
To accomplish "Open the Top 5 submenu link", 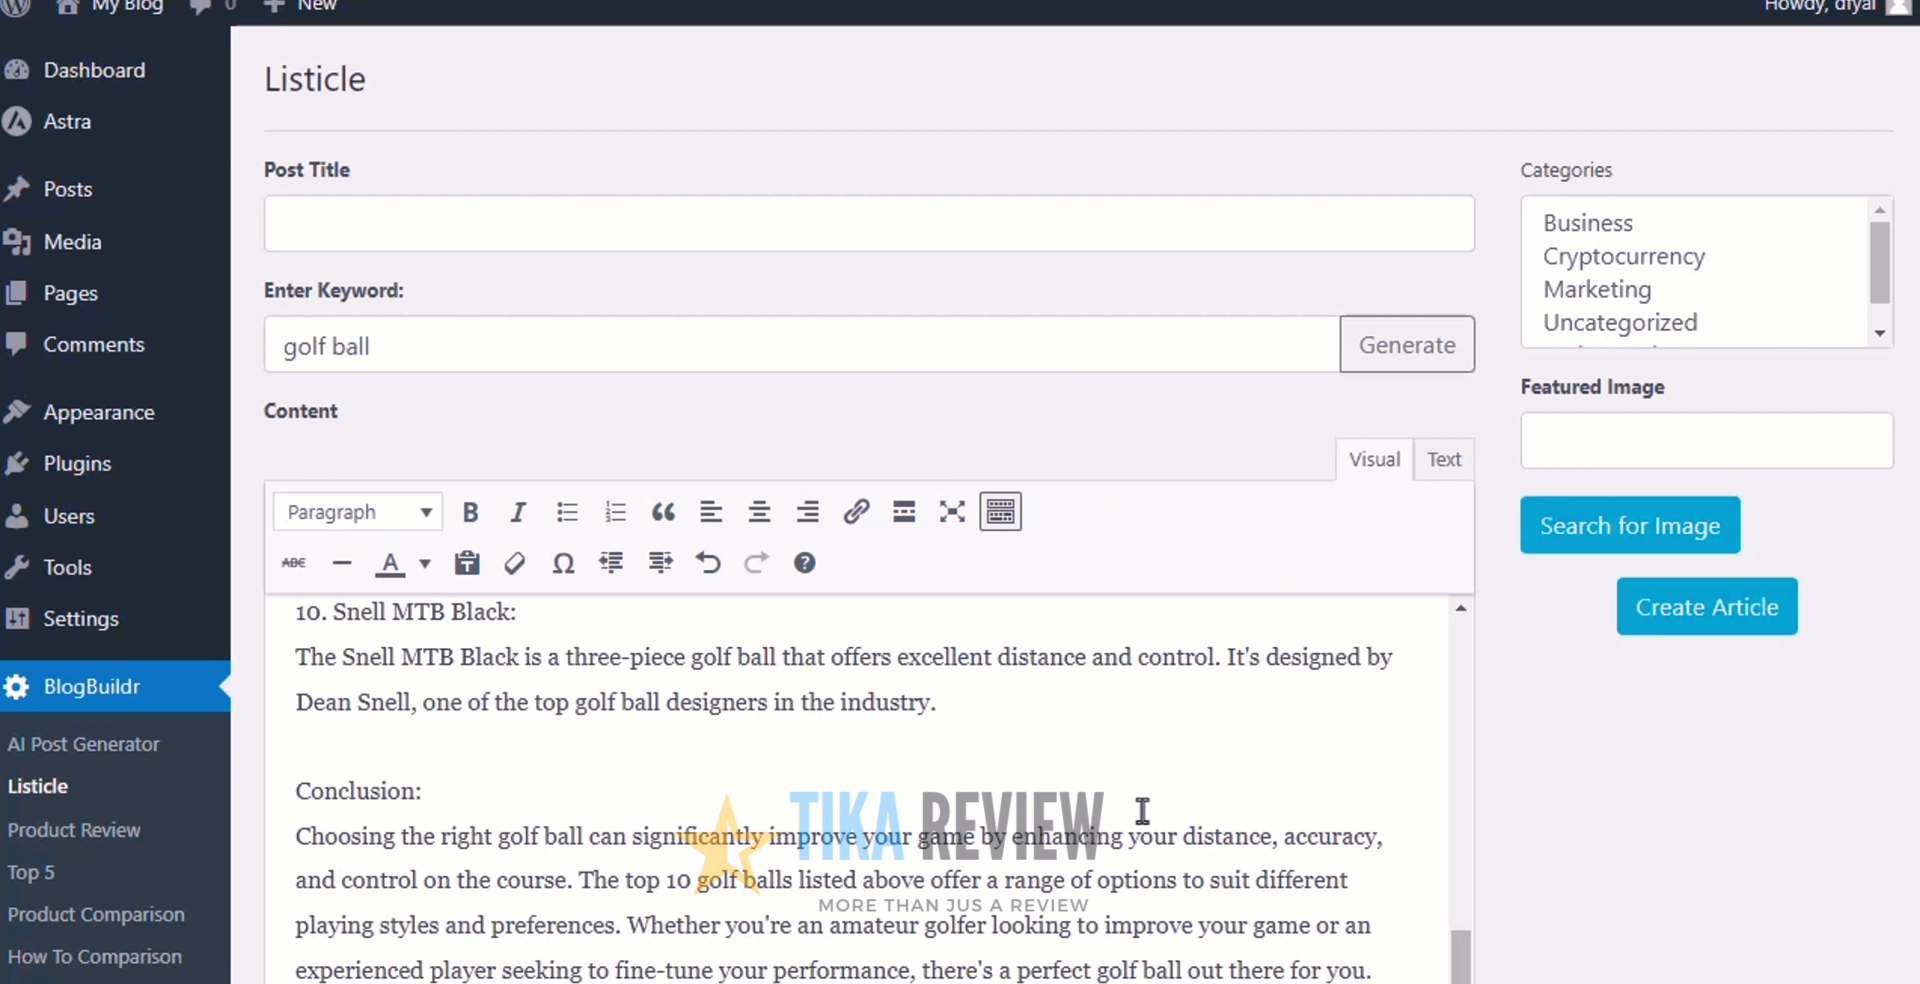I will 31,872.
